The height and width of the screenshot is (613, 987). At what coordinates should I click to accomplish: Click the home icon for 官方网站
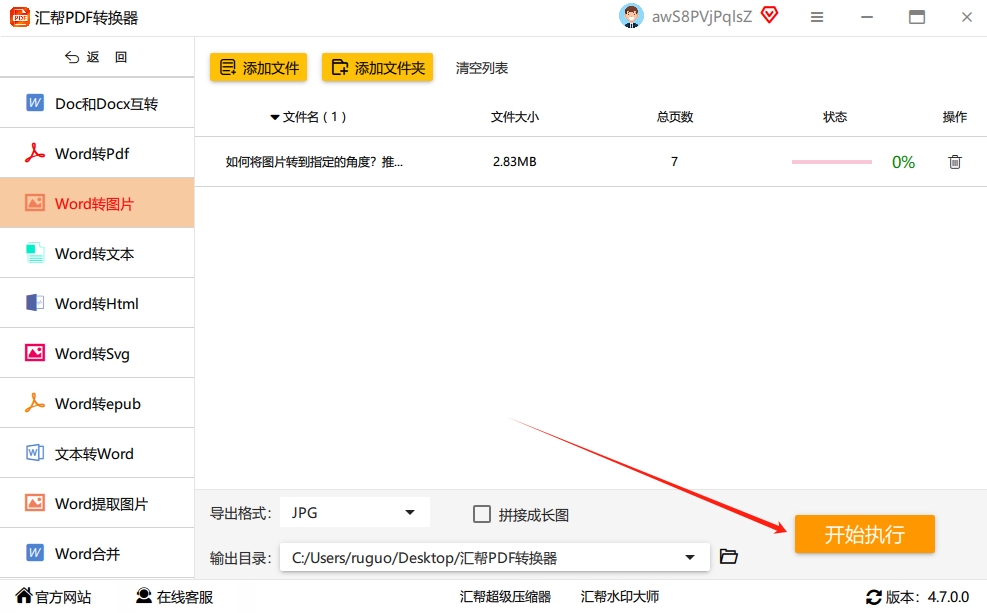pyautogui.click(x=24, y=595)
